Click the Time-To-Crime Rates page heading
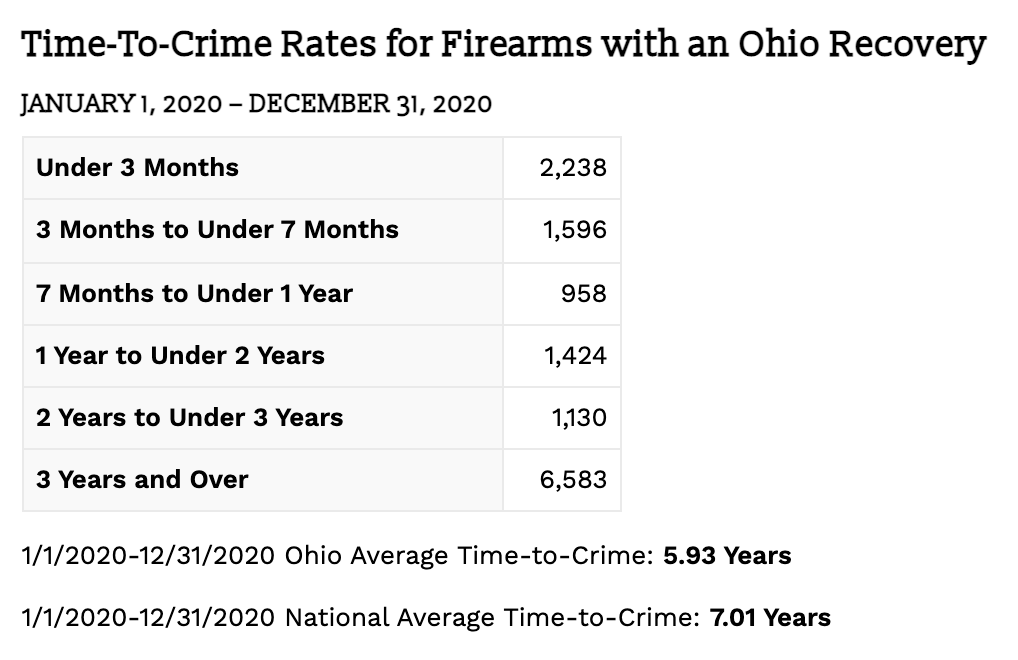Viewport: 1018px width, 660px height. 503,45
